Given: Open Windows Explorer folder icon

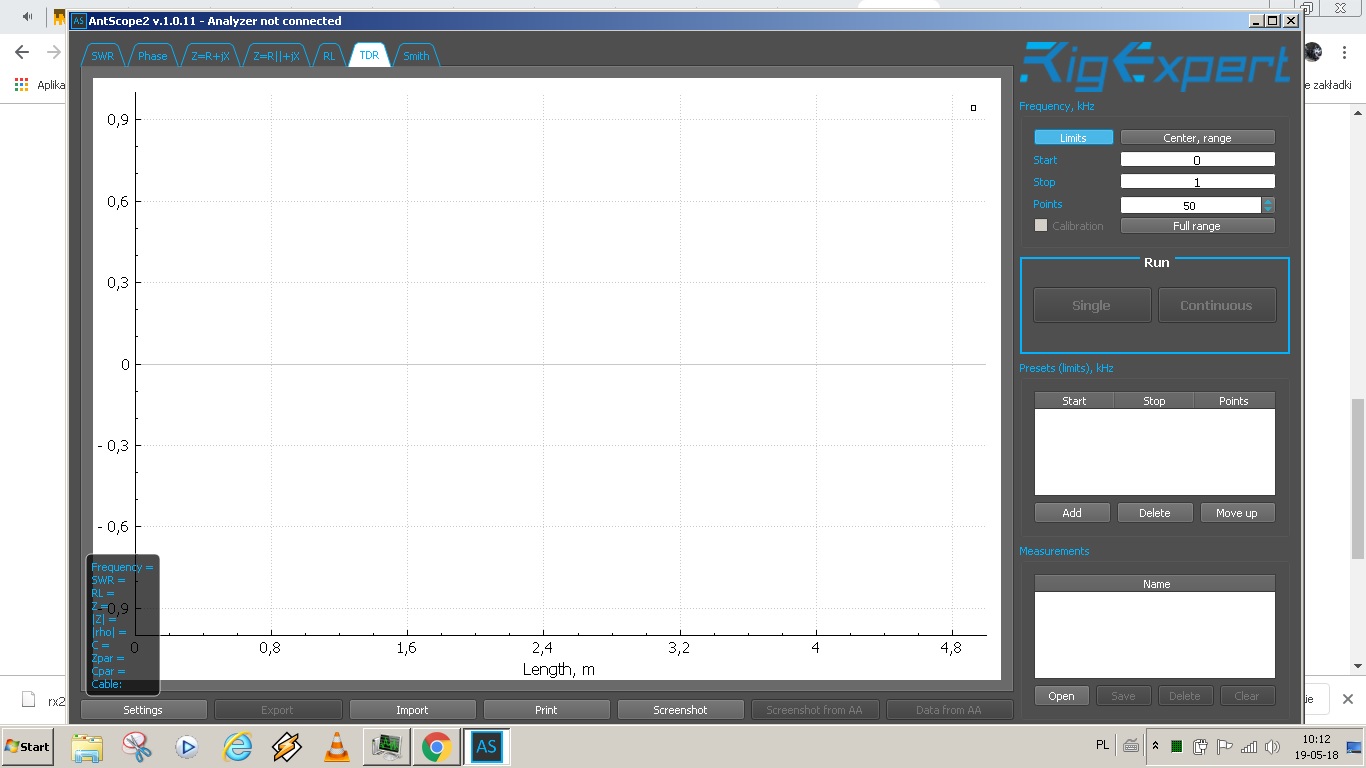Looking at the screenshot, I should tap(87, 747).
